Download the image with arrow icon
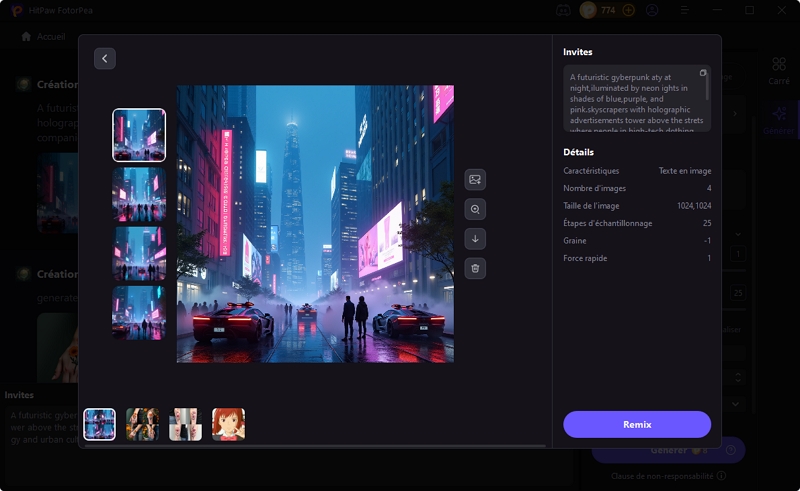Screen dimensions: 800x491 tap(475, 238)
